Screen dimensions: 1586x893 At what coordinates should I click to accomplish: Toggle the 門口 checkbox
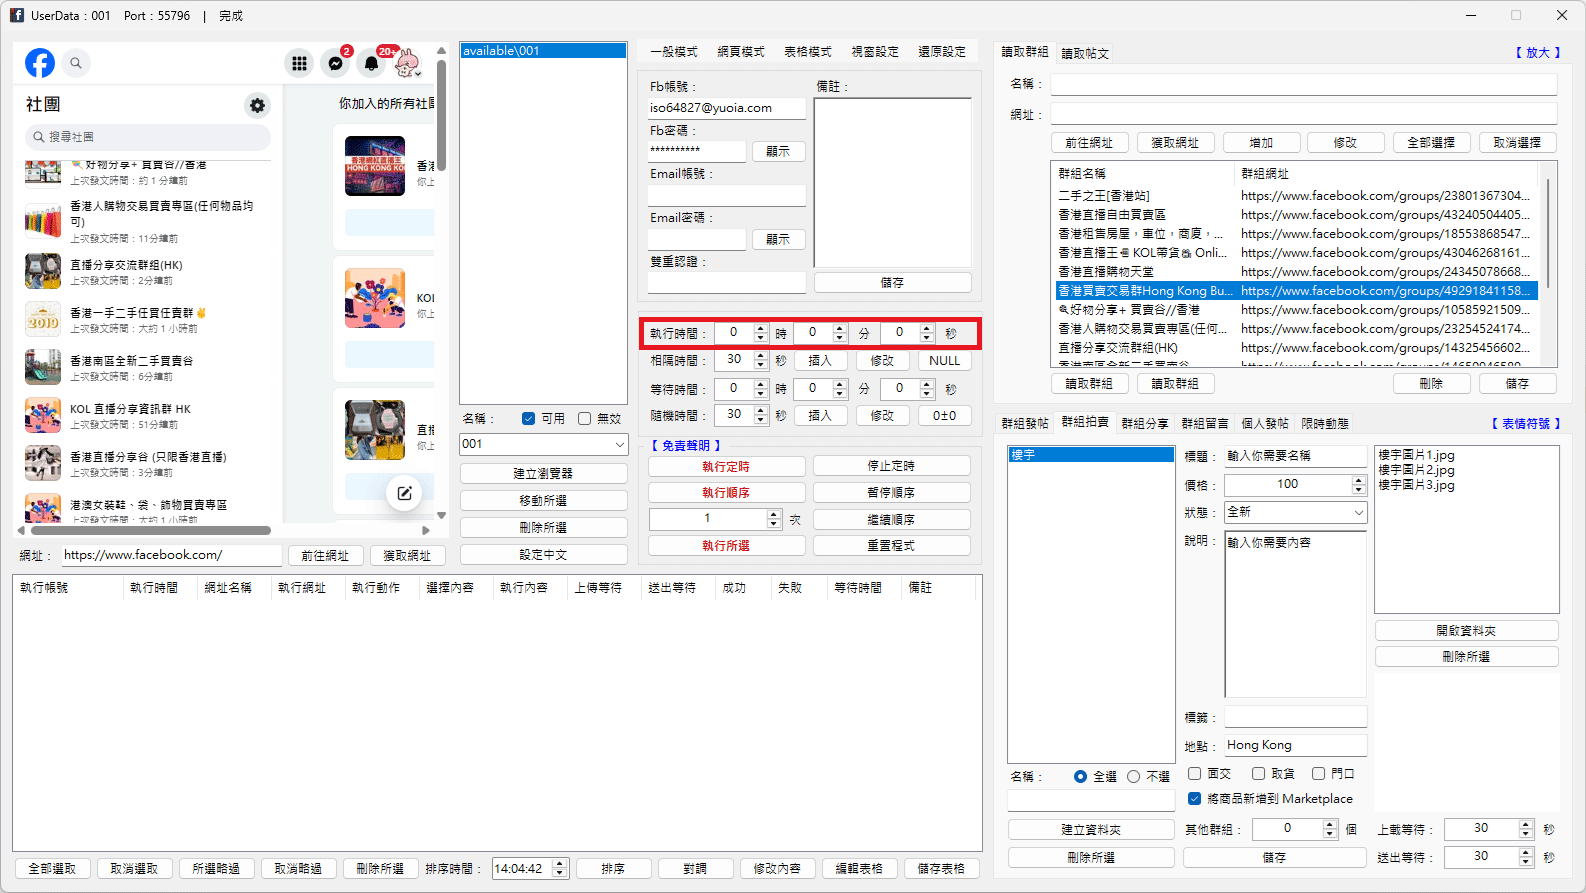[1318, 773]
